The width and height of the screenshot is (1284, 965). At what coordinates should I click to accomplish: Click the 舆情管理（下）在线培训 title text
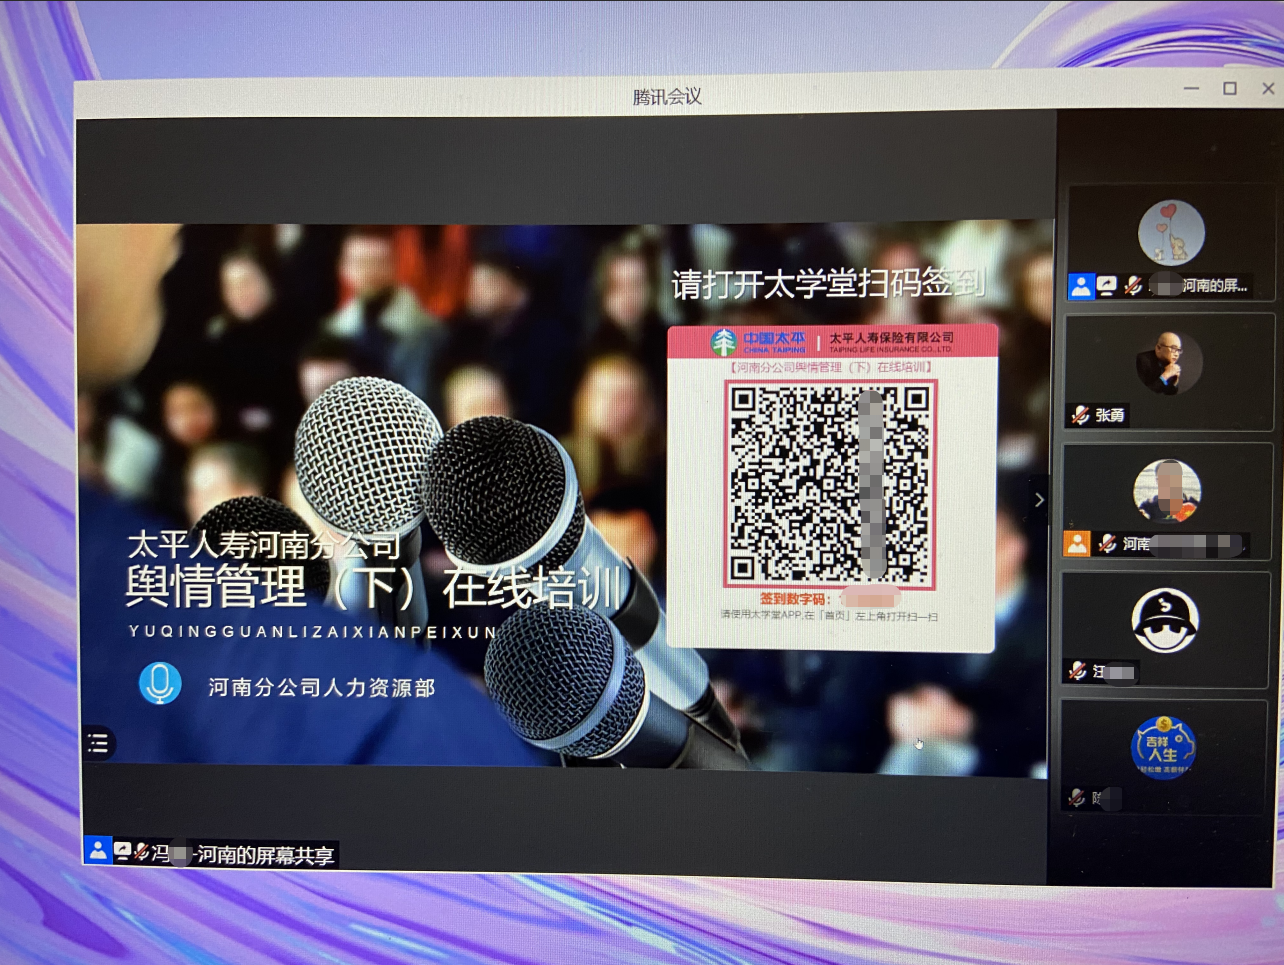(373, 587)
